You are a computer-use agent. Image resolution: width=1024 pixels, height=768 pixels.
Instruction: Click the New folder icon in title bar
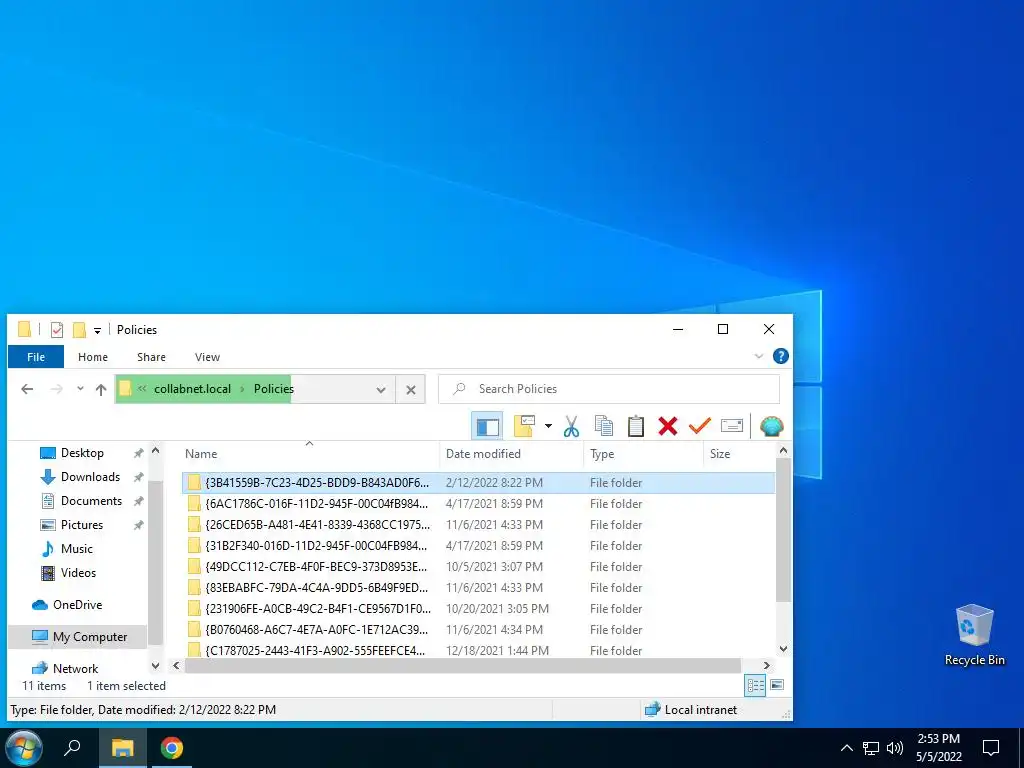(79, 330)
